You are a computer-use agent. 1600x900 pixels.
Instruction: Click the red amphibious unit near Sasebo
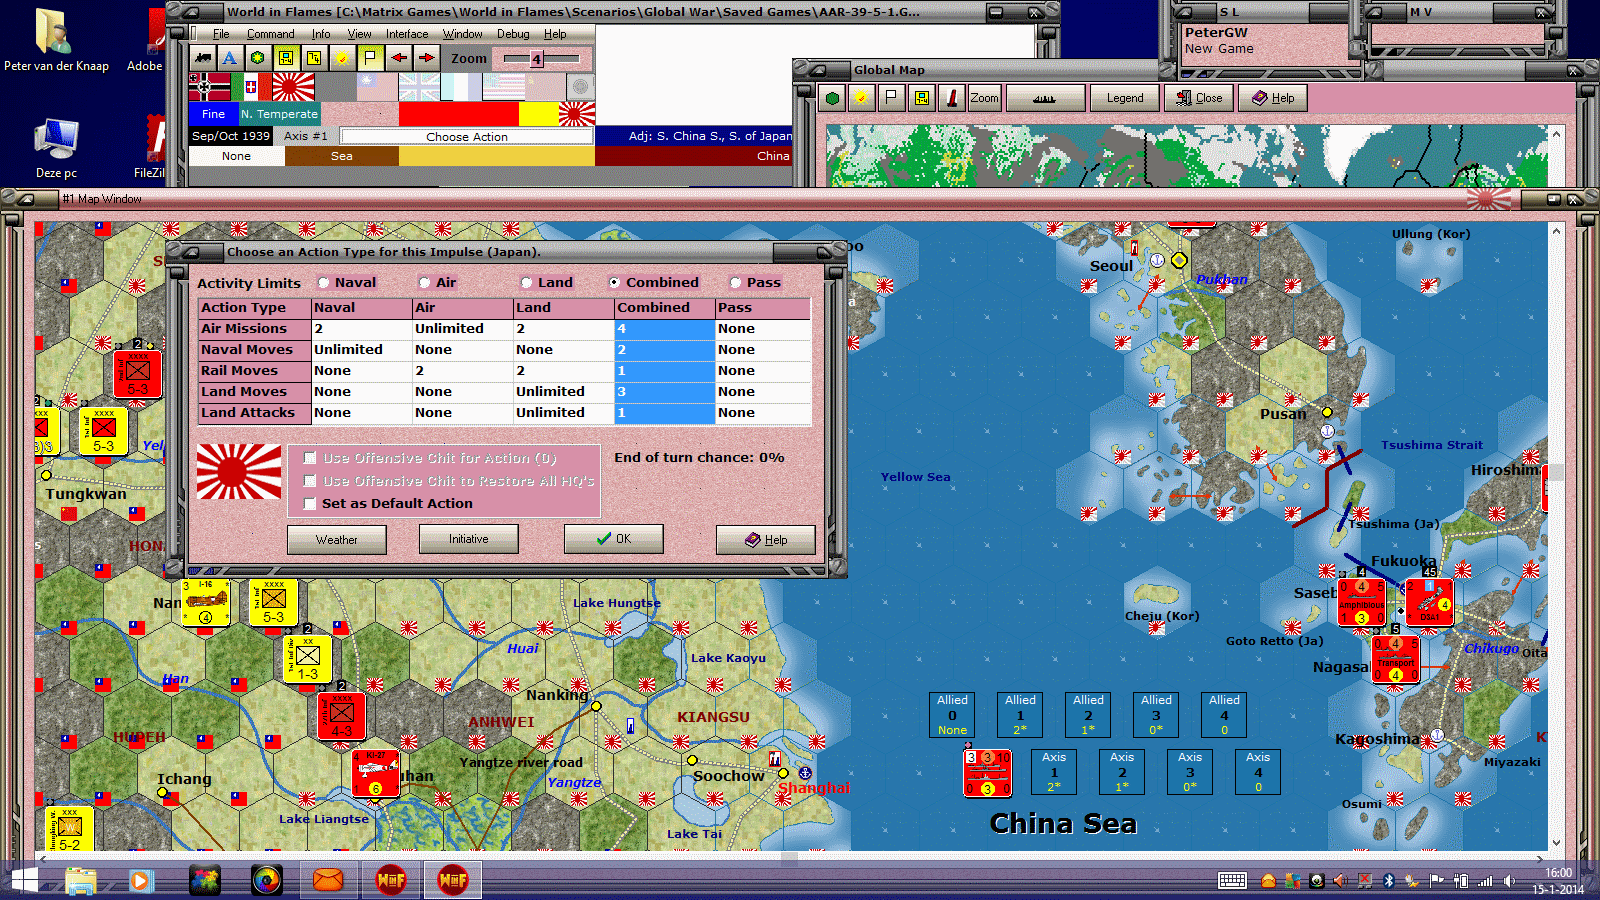[x=1361, y=601]
